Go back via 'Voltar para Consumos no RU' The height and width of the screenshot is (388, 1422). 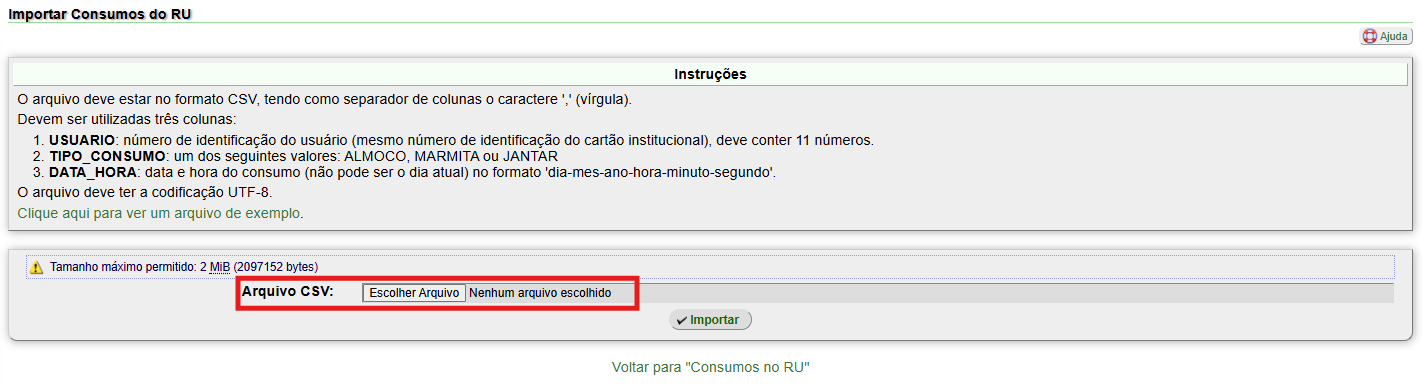pyautogui.click(x=710, y=367)
